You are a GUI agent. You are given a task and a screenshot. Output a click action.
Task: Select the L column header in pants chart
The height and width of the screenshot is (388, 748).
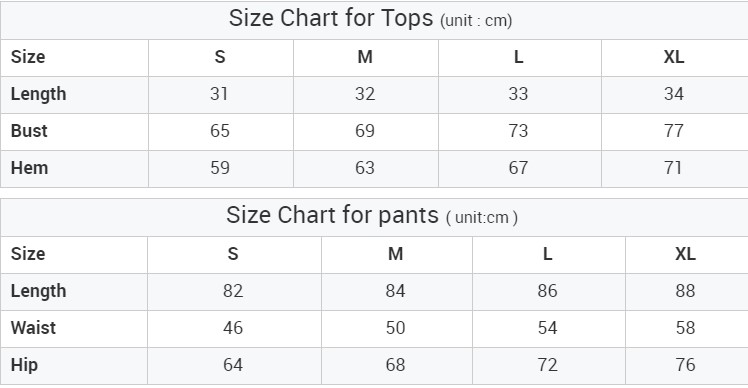coord(547,254)
